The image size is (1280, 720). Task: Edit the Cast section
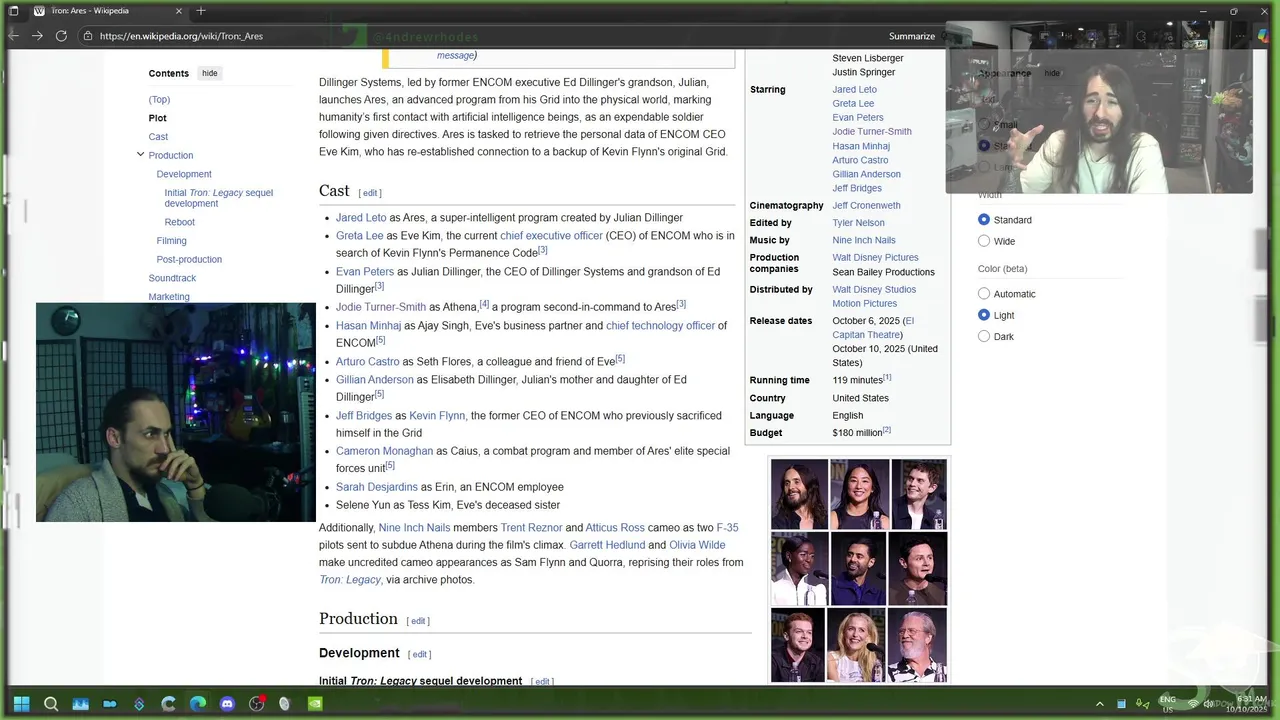coord(370,193)
